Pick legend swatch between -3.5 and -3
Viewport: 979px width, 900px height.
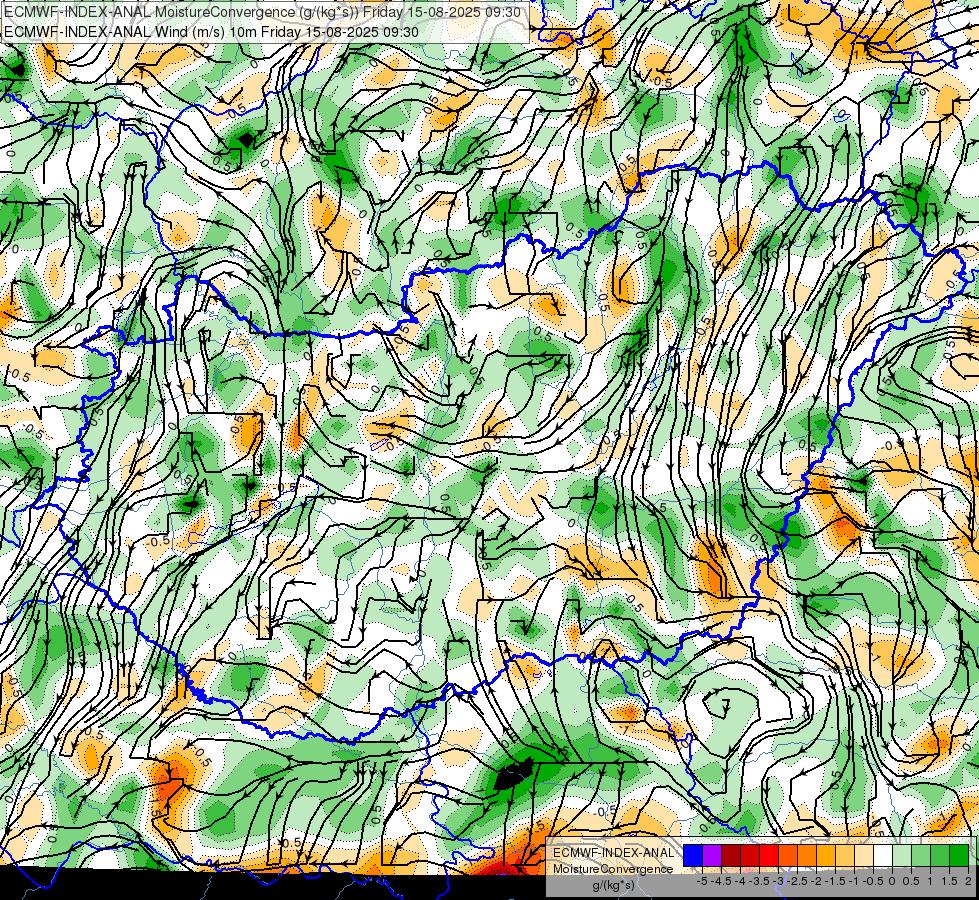click(x=769, y=856)
